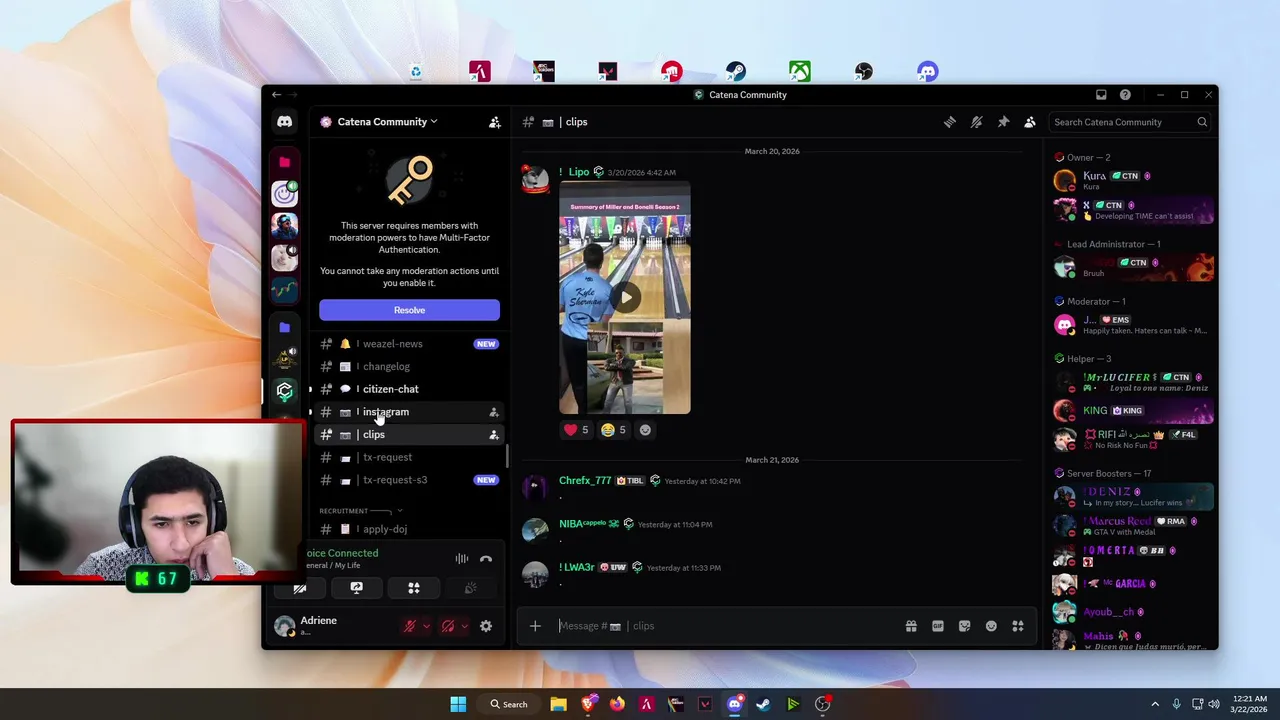Open the citizen-chat channel

(x=409, y=389)
